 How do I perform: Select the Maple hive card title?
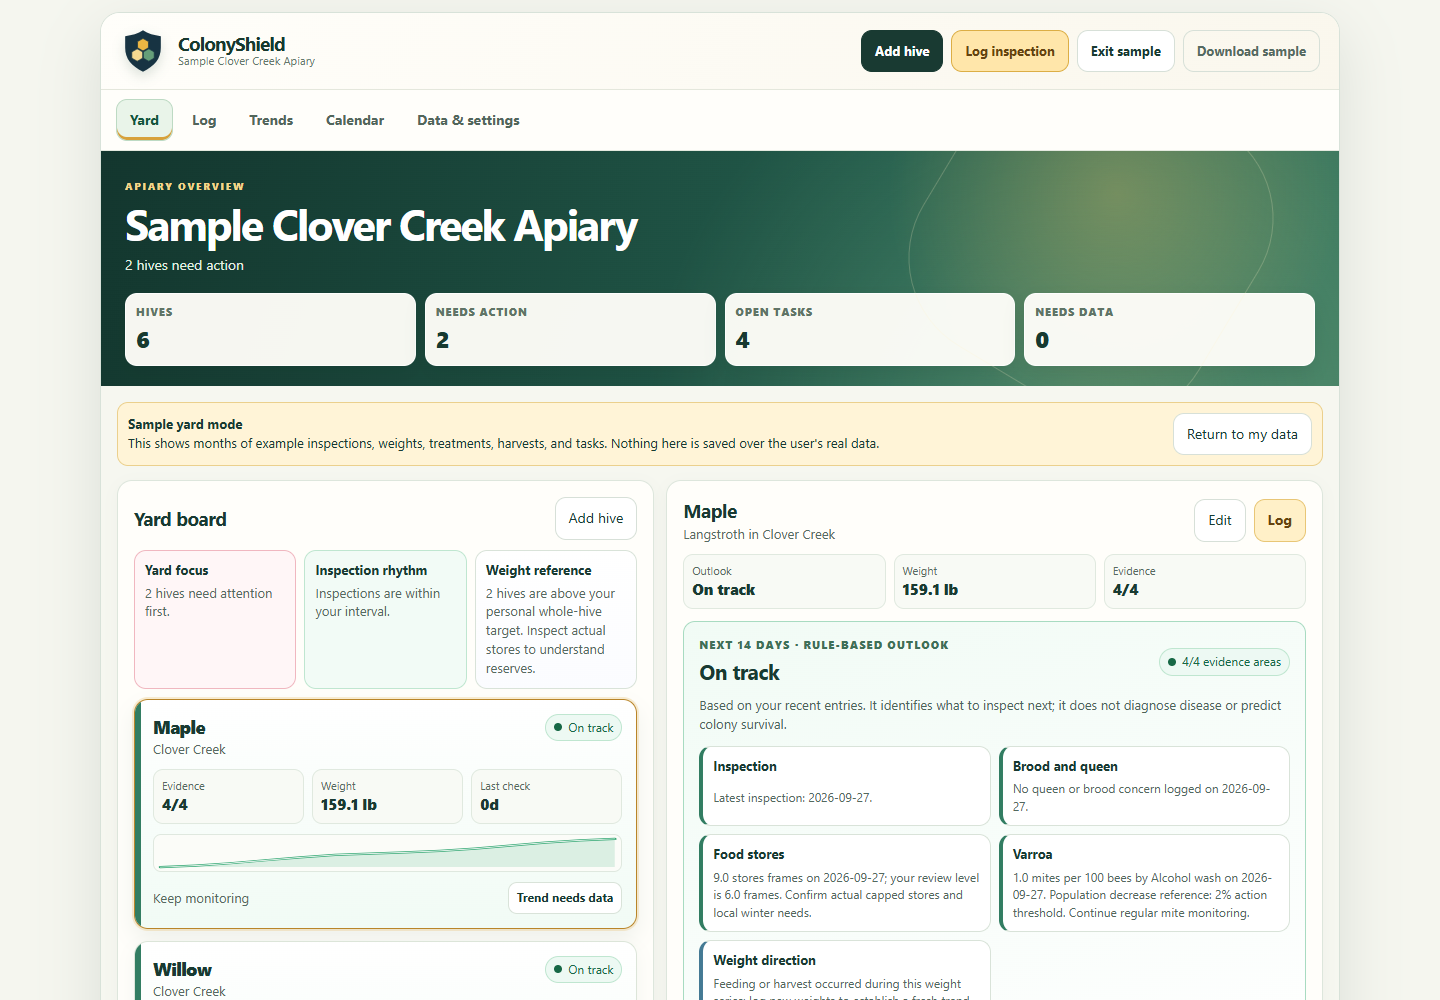coord(180,728)
